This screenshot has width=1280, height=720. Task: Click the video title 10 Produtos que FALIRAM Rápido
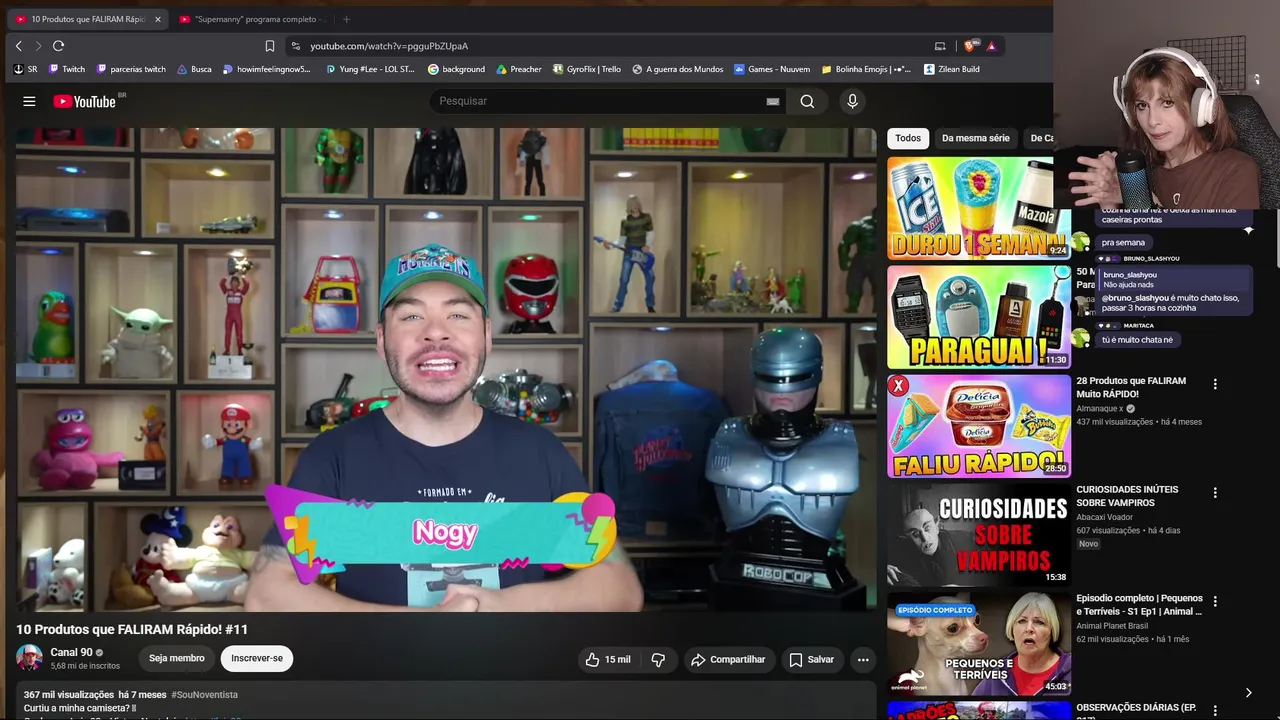point(132,629)
